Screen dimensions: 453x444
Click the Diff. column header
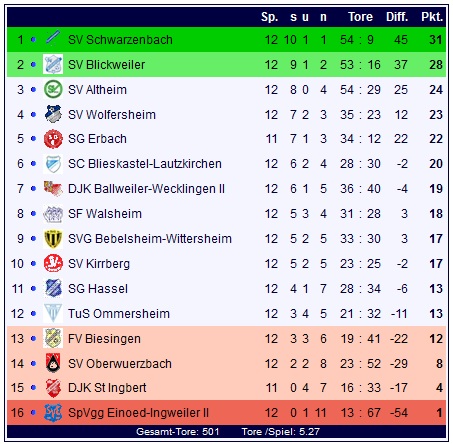point(397,16)
